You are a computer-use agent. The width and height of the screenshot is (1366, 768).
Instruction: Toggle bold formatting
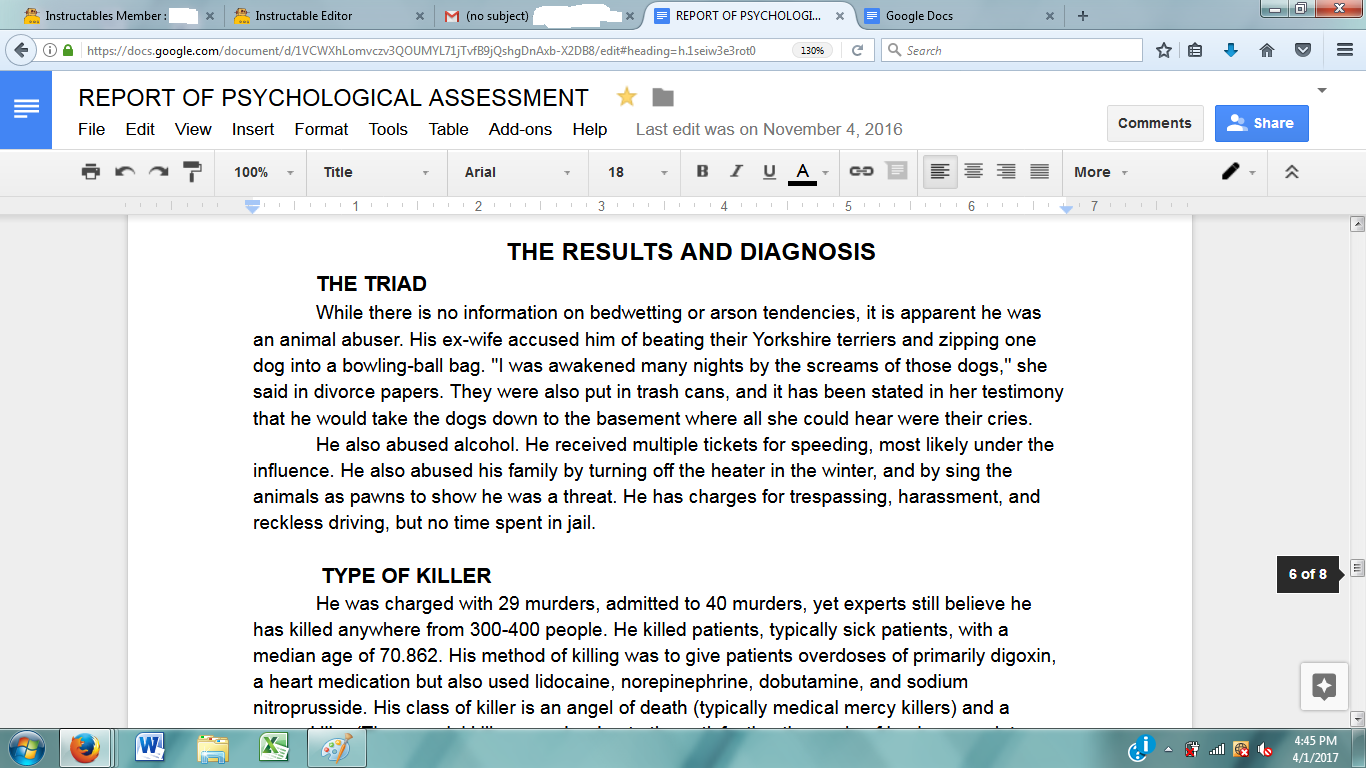[702, 171]
